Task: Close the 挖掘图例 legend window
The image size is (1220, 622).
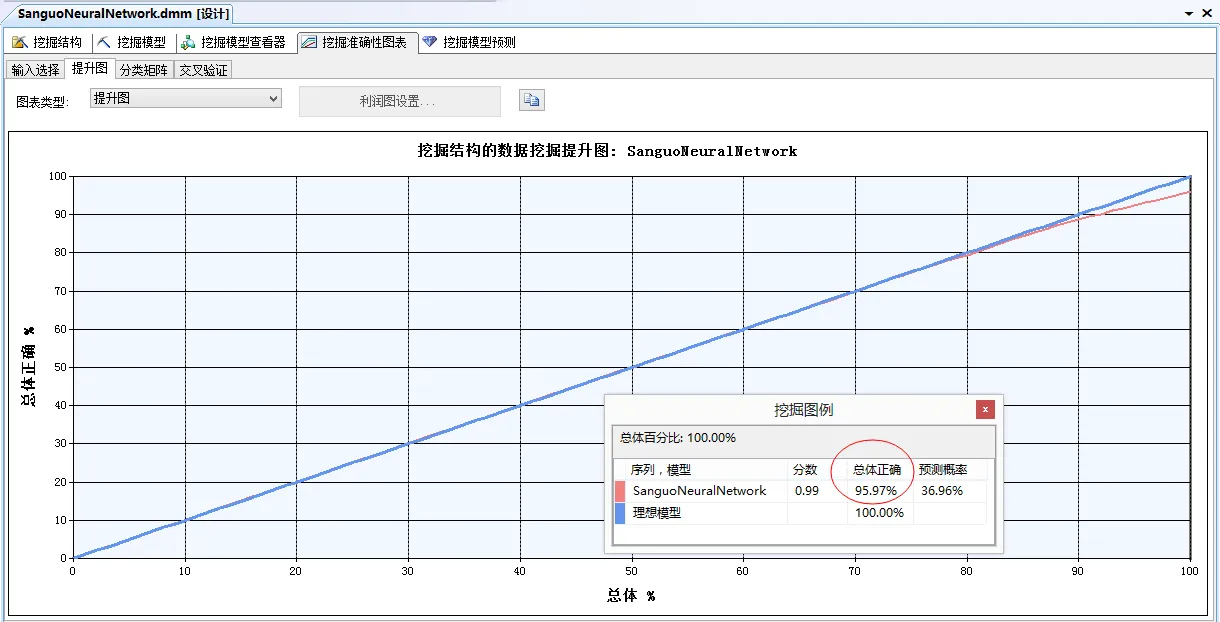Action: (x=985, y=409)
